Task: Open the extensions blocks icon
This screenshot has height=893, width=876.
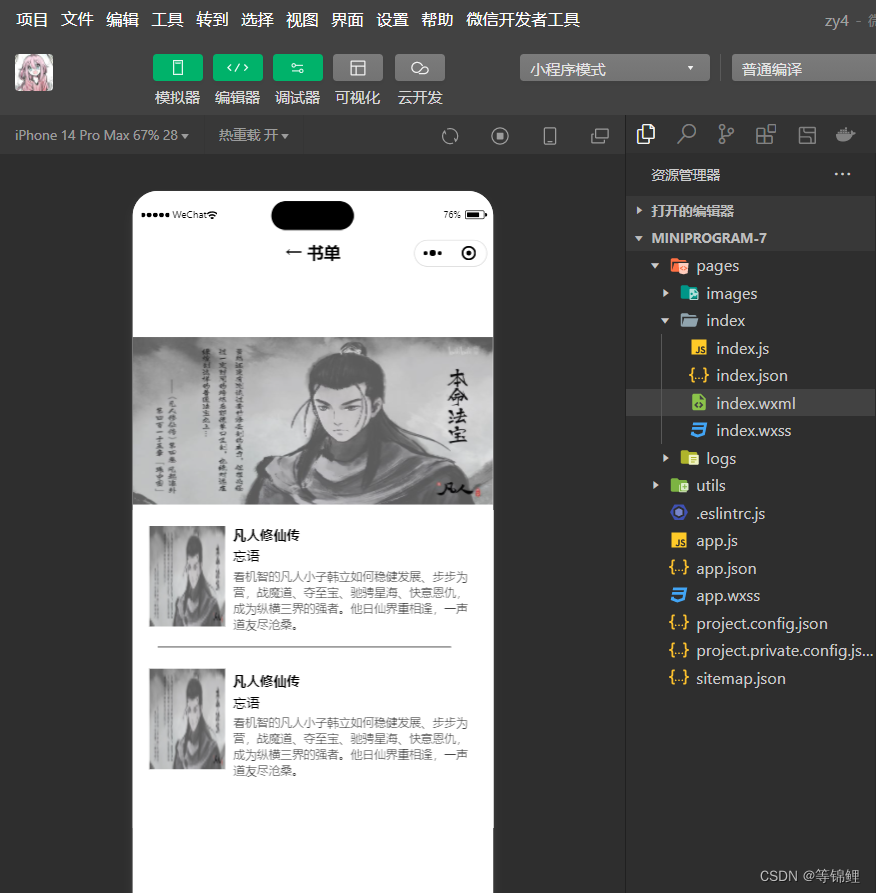Action: [x=766, y=134]
